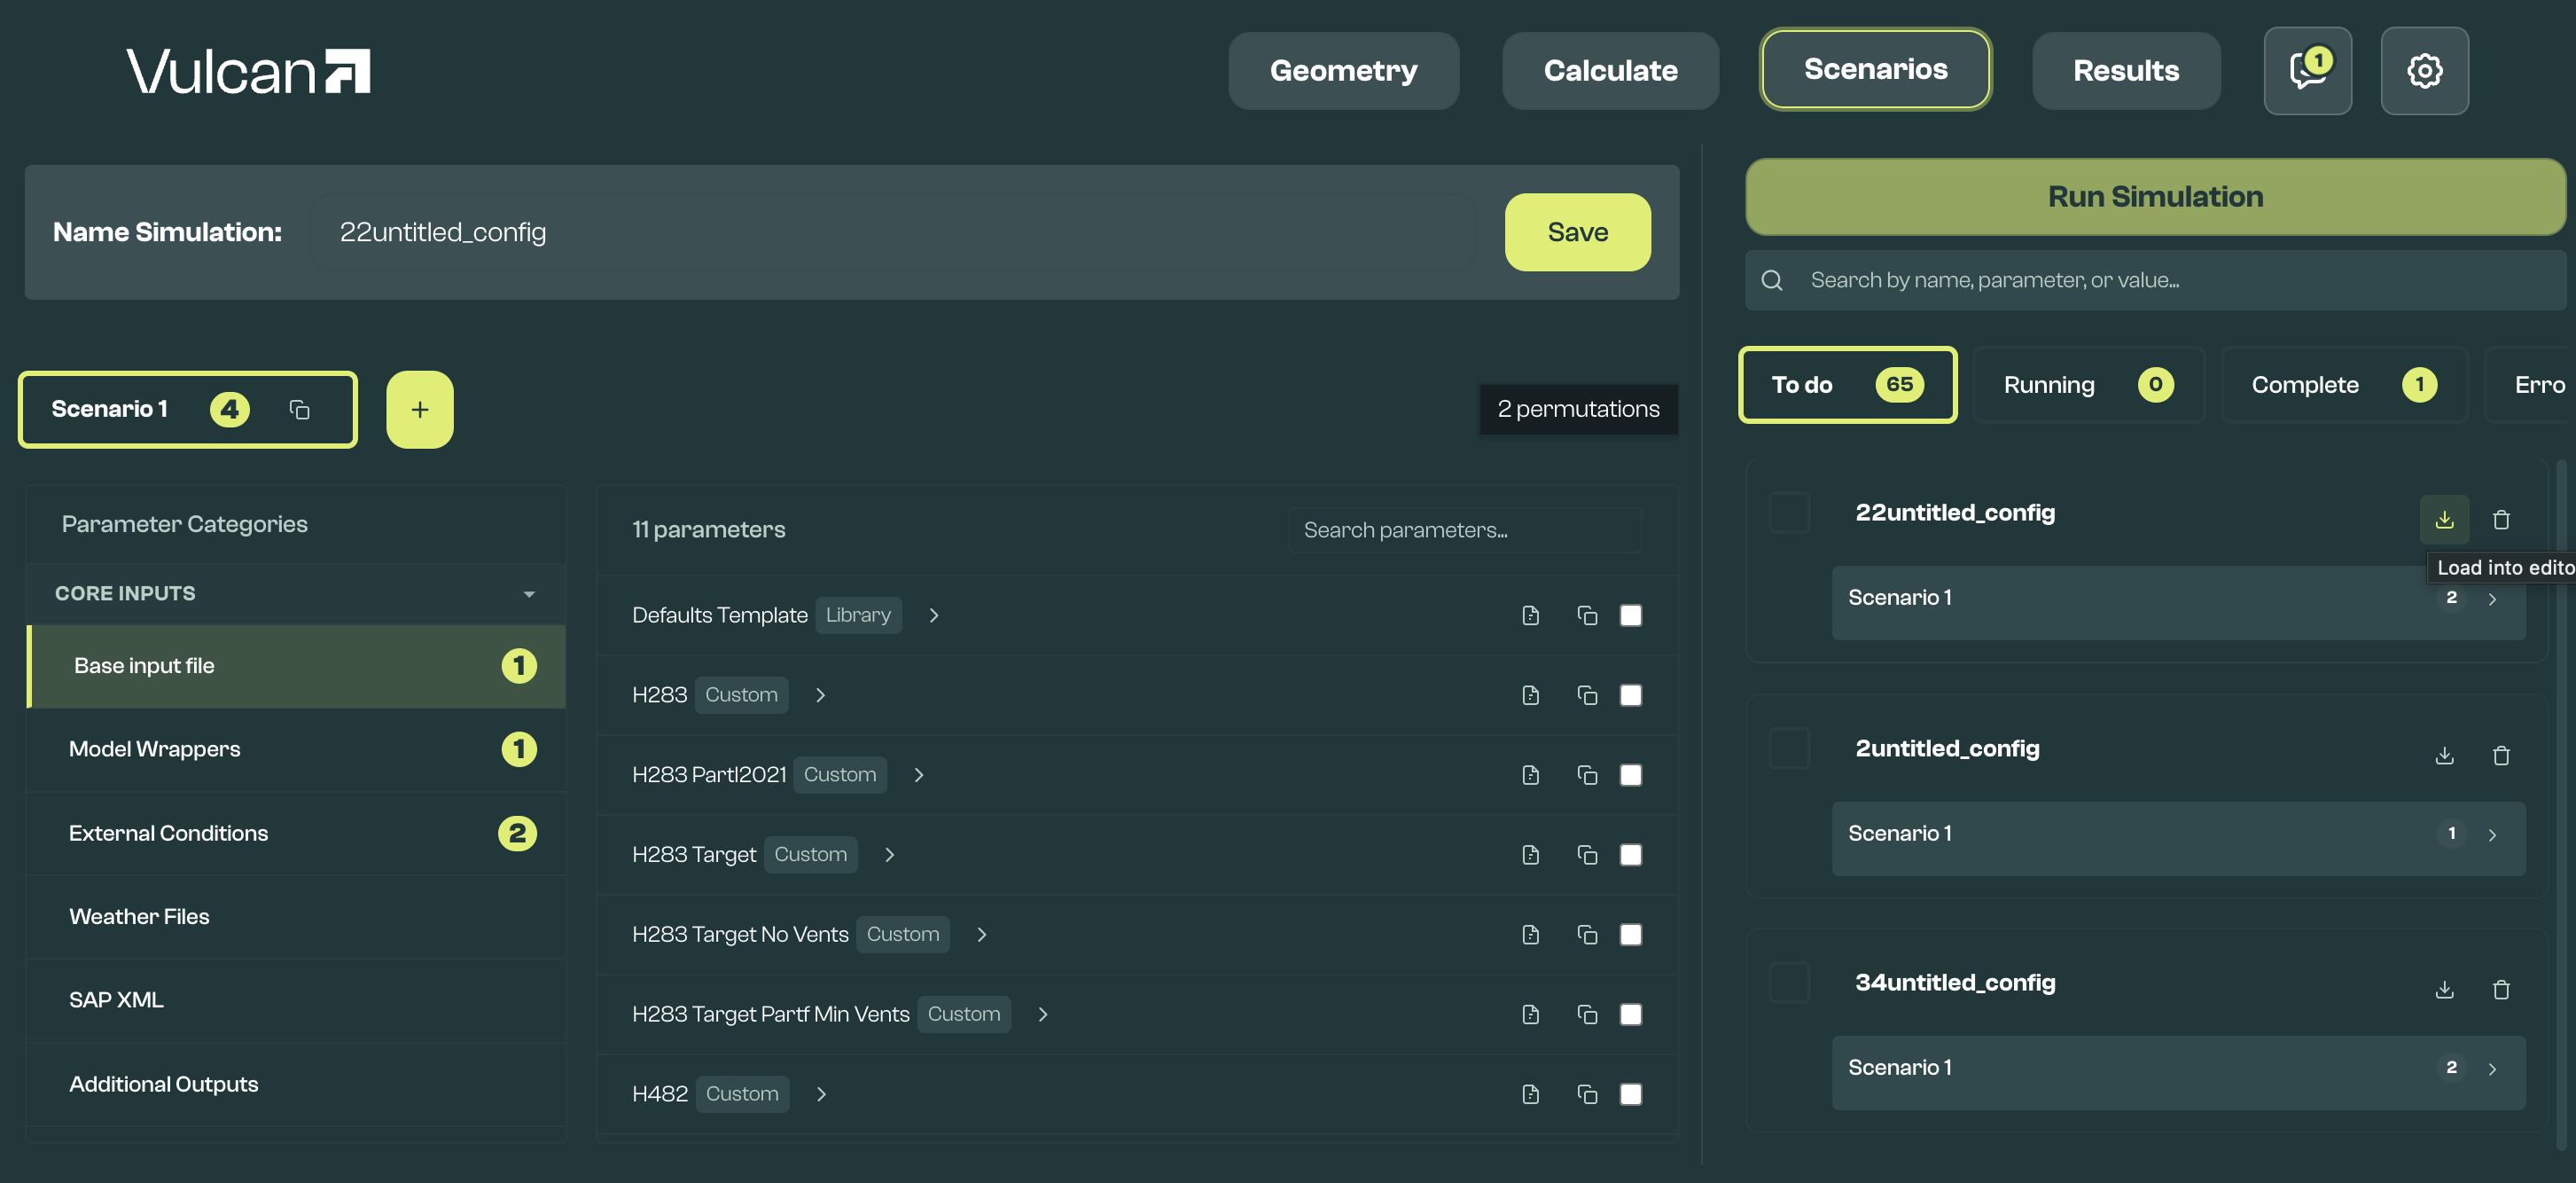
Task: Click Run Simulation
Action: 2155,196
